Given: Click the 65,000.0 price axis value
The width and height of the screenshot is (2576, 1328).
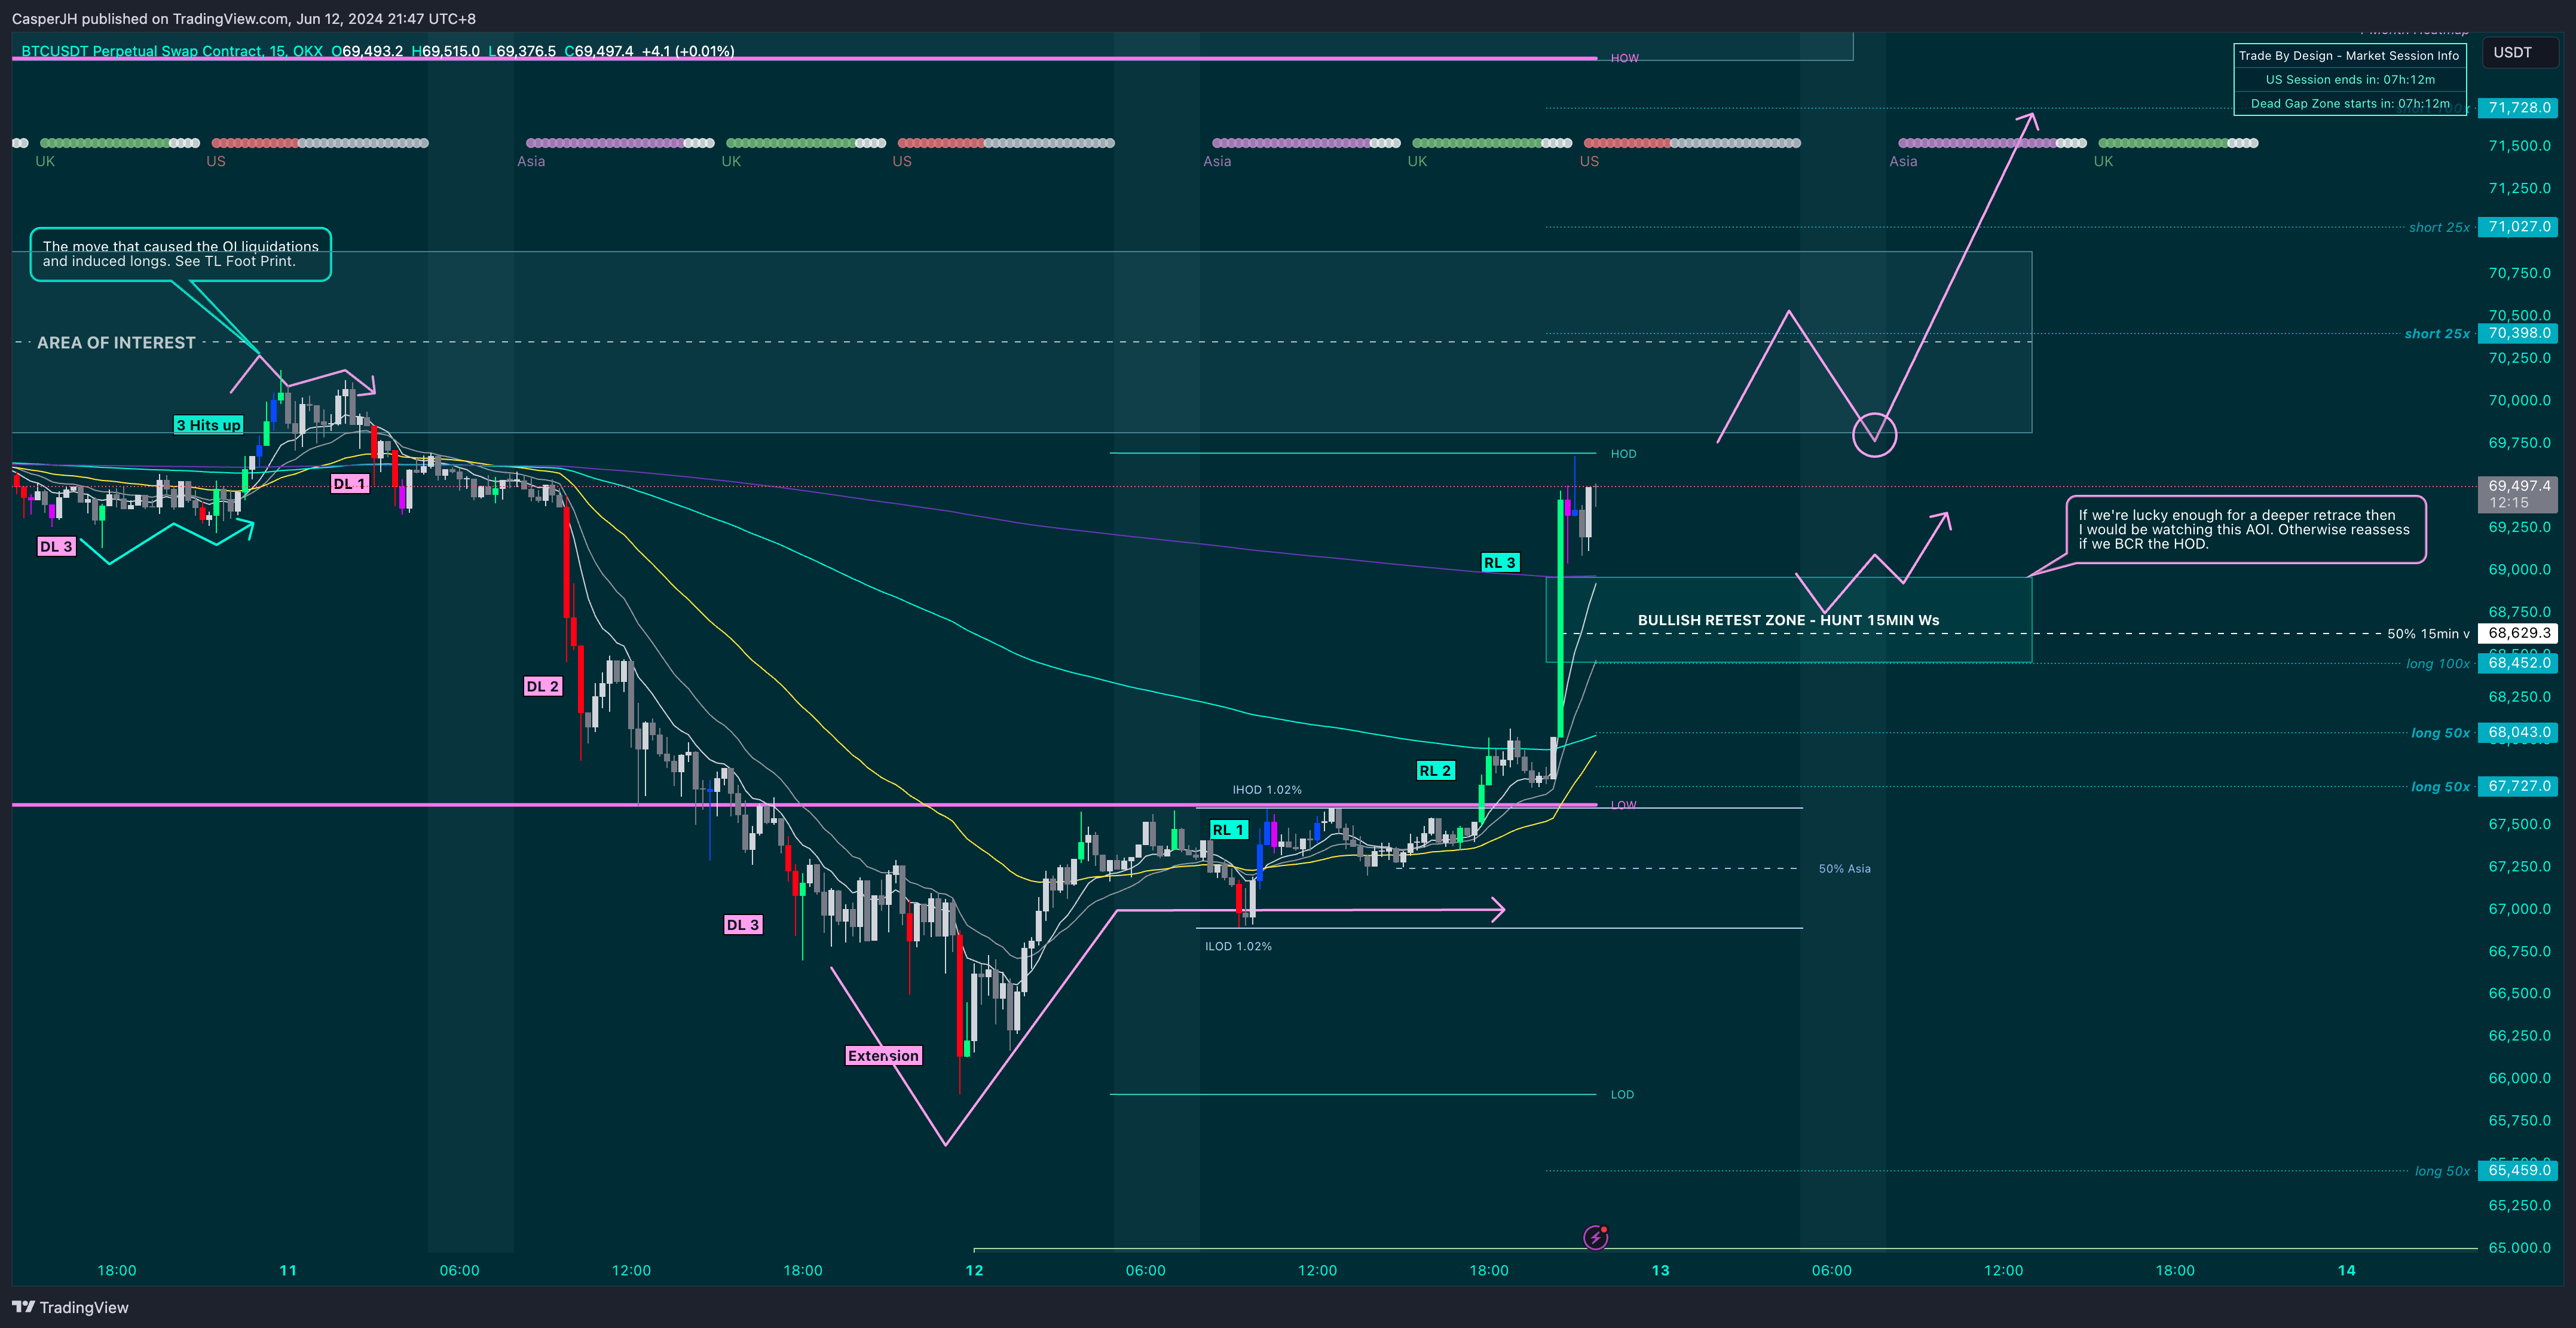Looking at the screenshot, I should 2518,1248.
